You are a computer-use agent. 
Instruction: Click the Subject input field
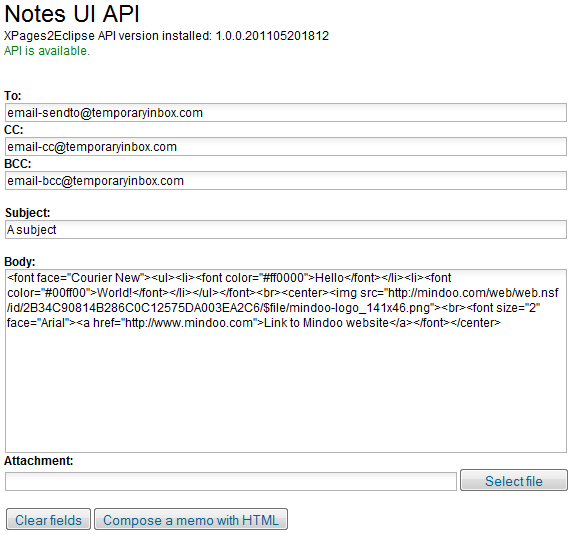click(x=286, y=229)
